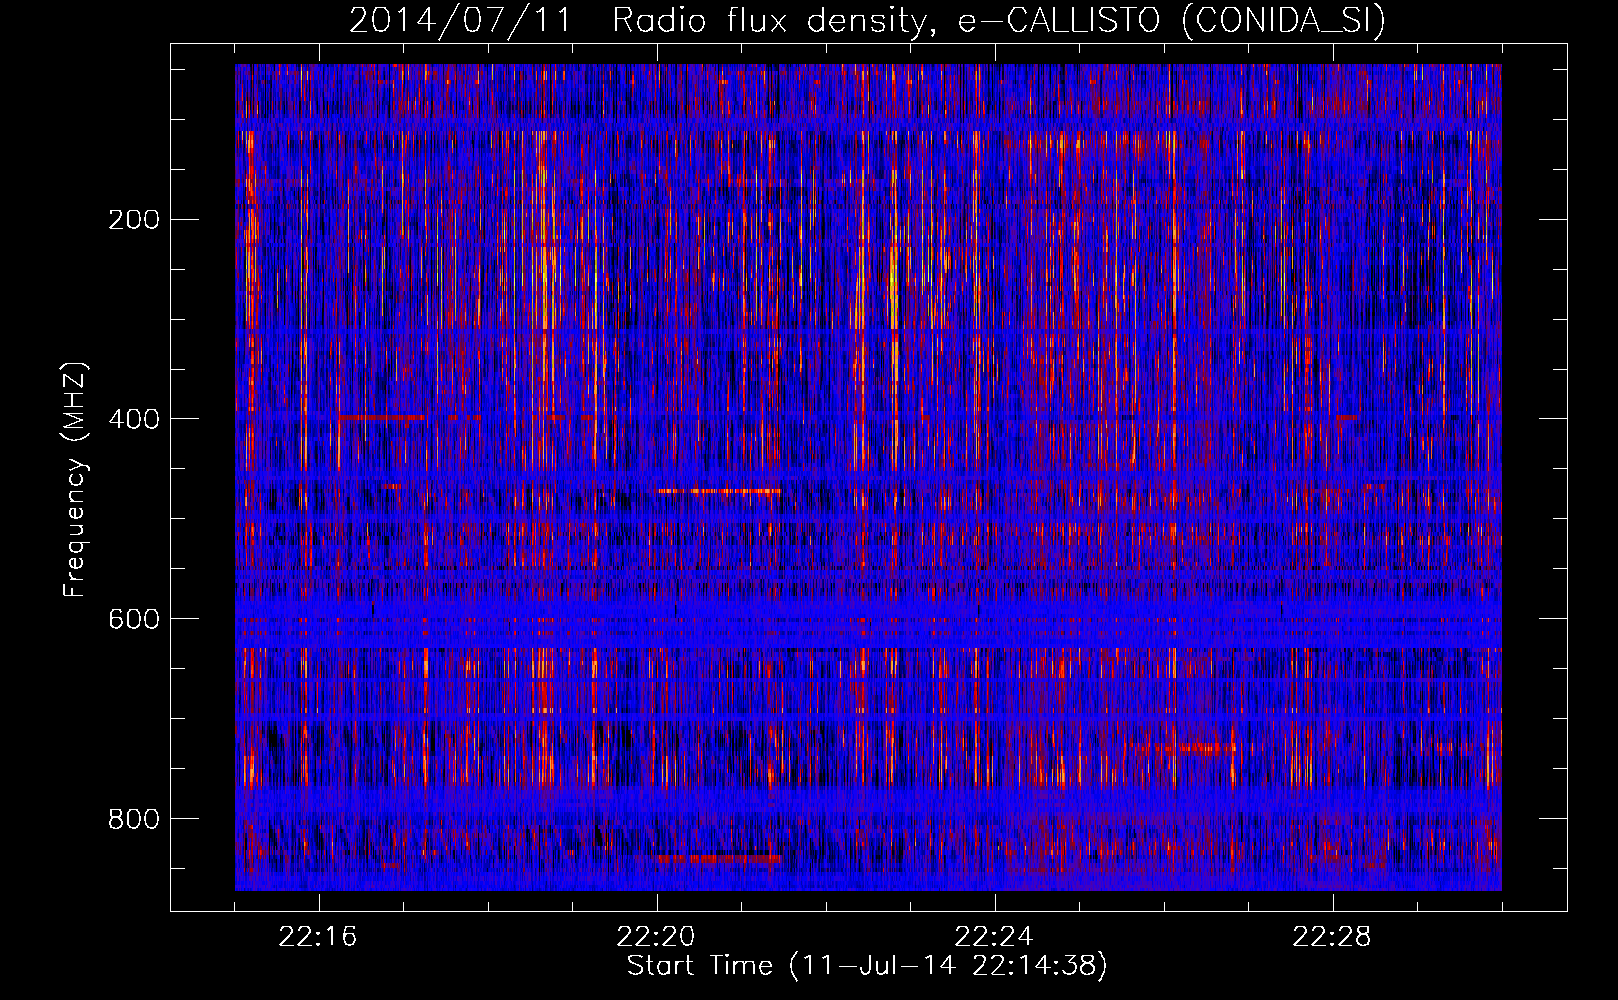
Task: Click the plot title "2014/07/11 Radio flux density, e-CALLISTO (CONIDA_SI)"
Action: pyautogui.click(x=867, y=20)
